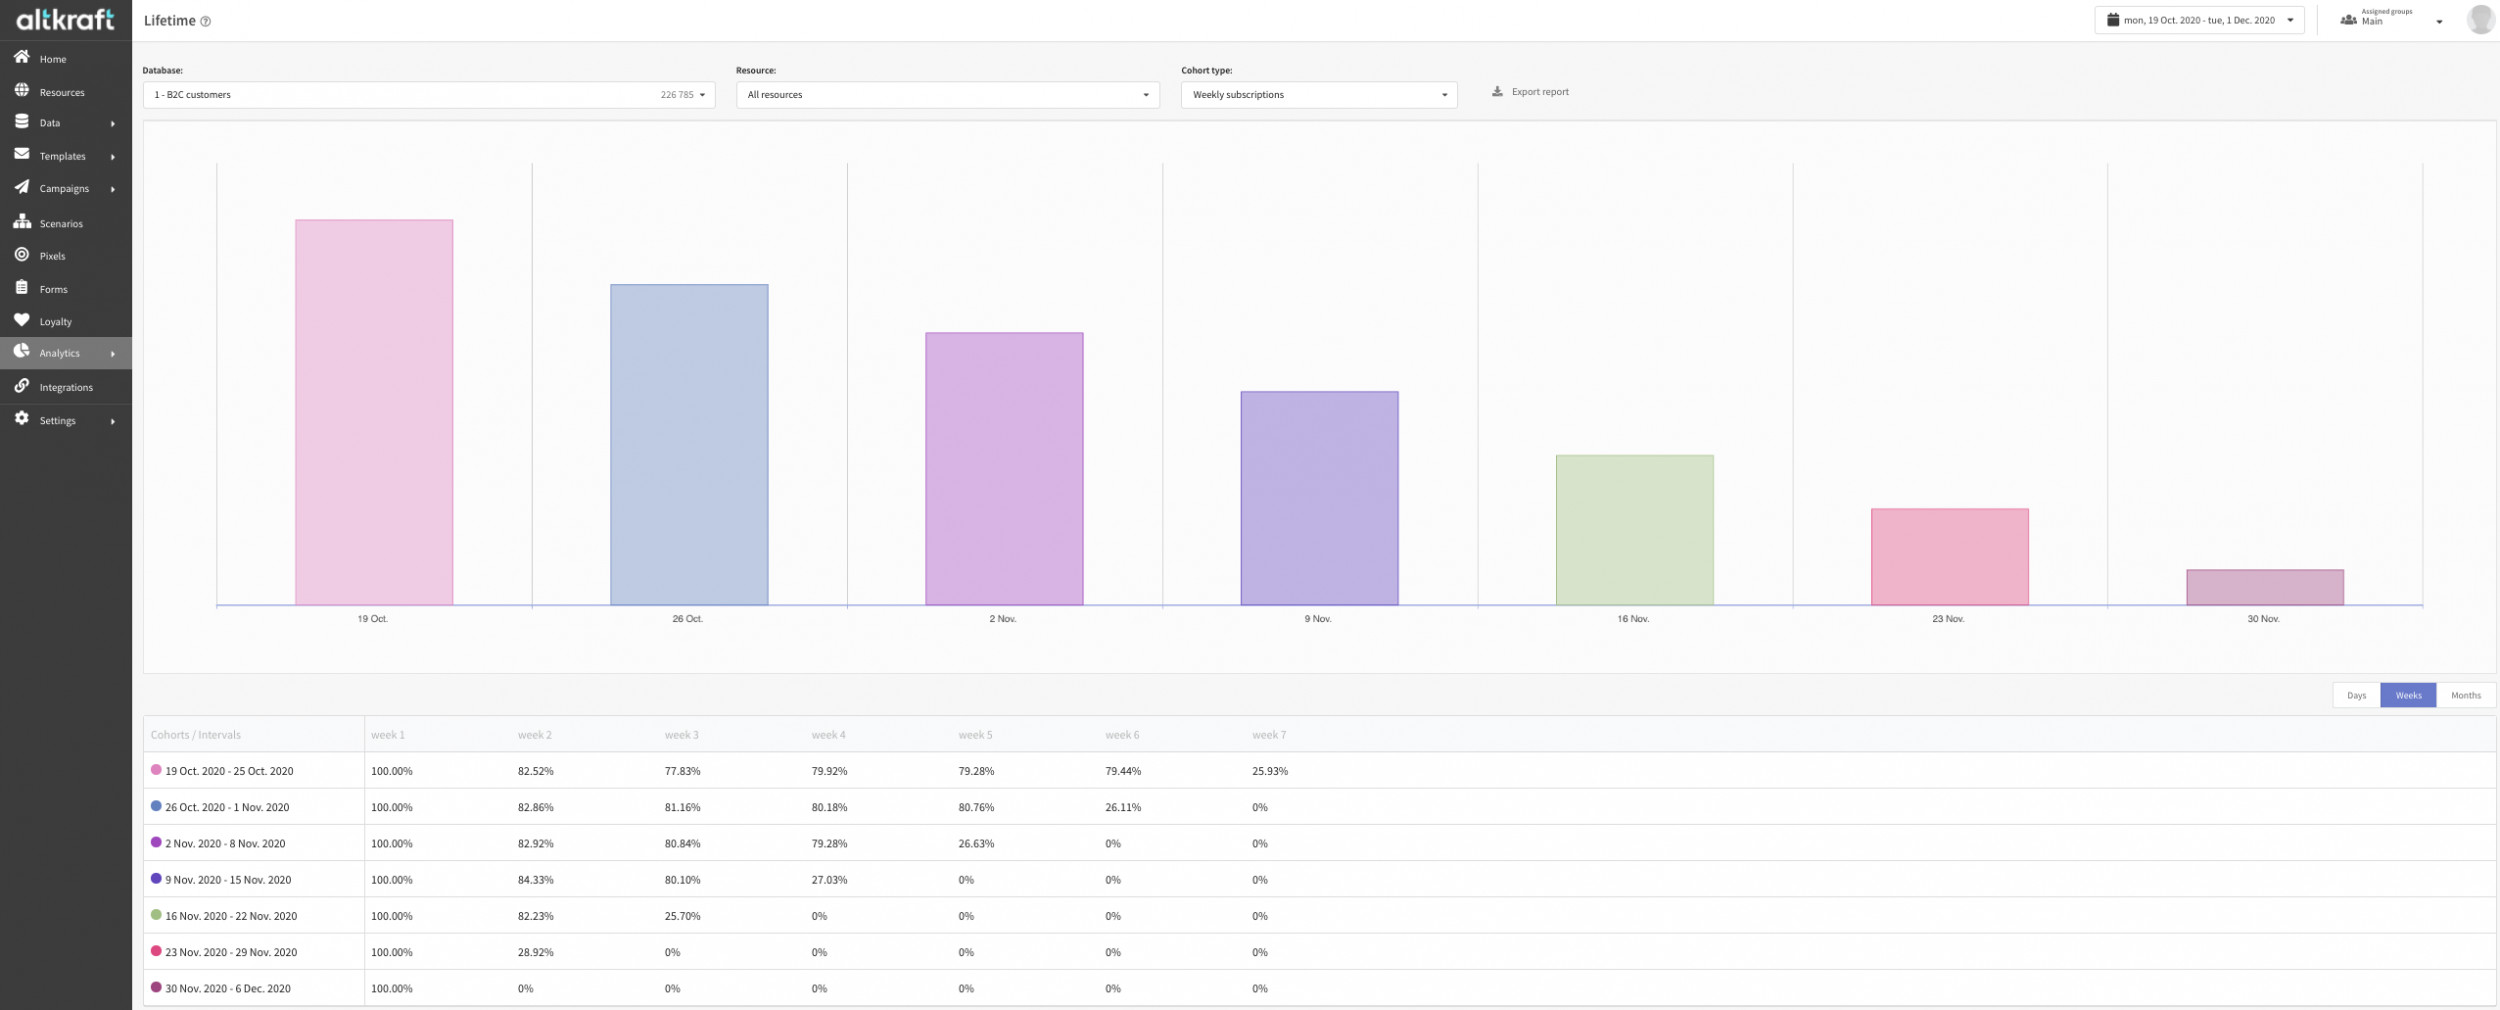This screenshot has width=2500, height=1010.
Task: Click the Lifetime help question icon
Action: tap(205, 21)
